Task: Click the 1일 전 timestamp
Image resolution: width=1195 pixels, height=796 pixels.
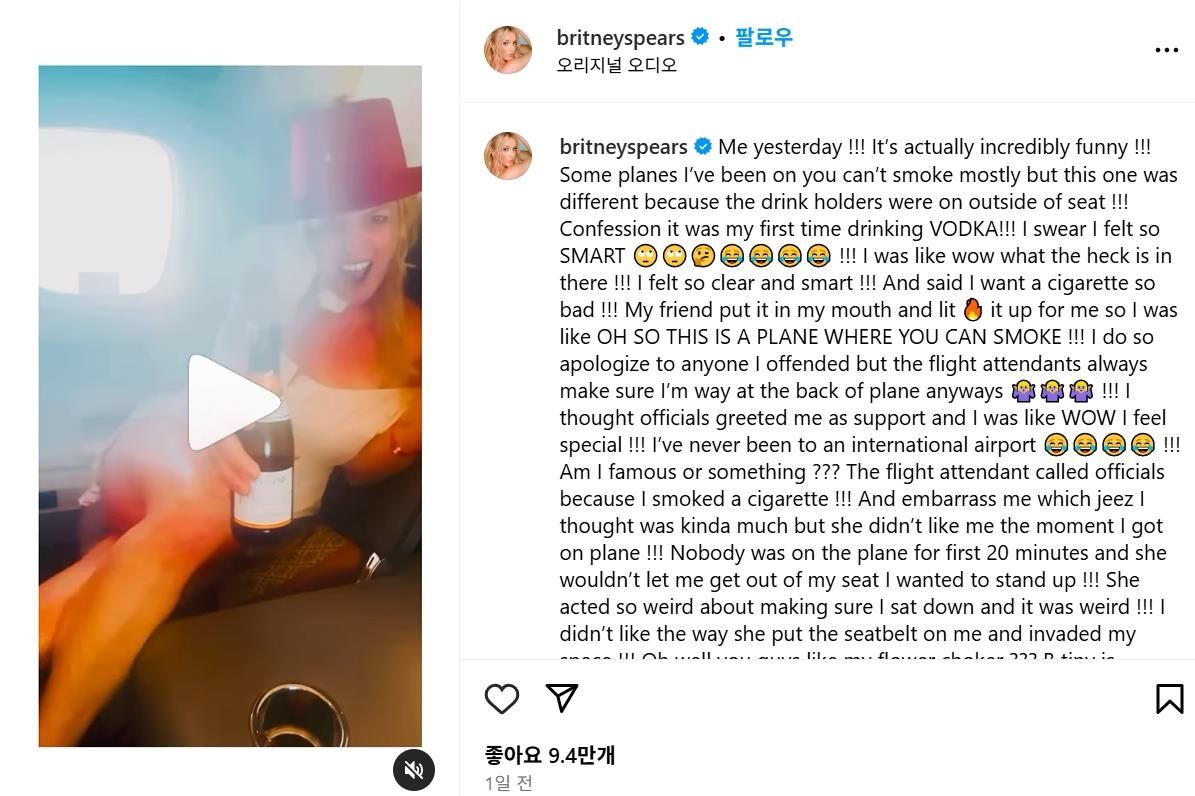Action: 508,783
